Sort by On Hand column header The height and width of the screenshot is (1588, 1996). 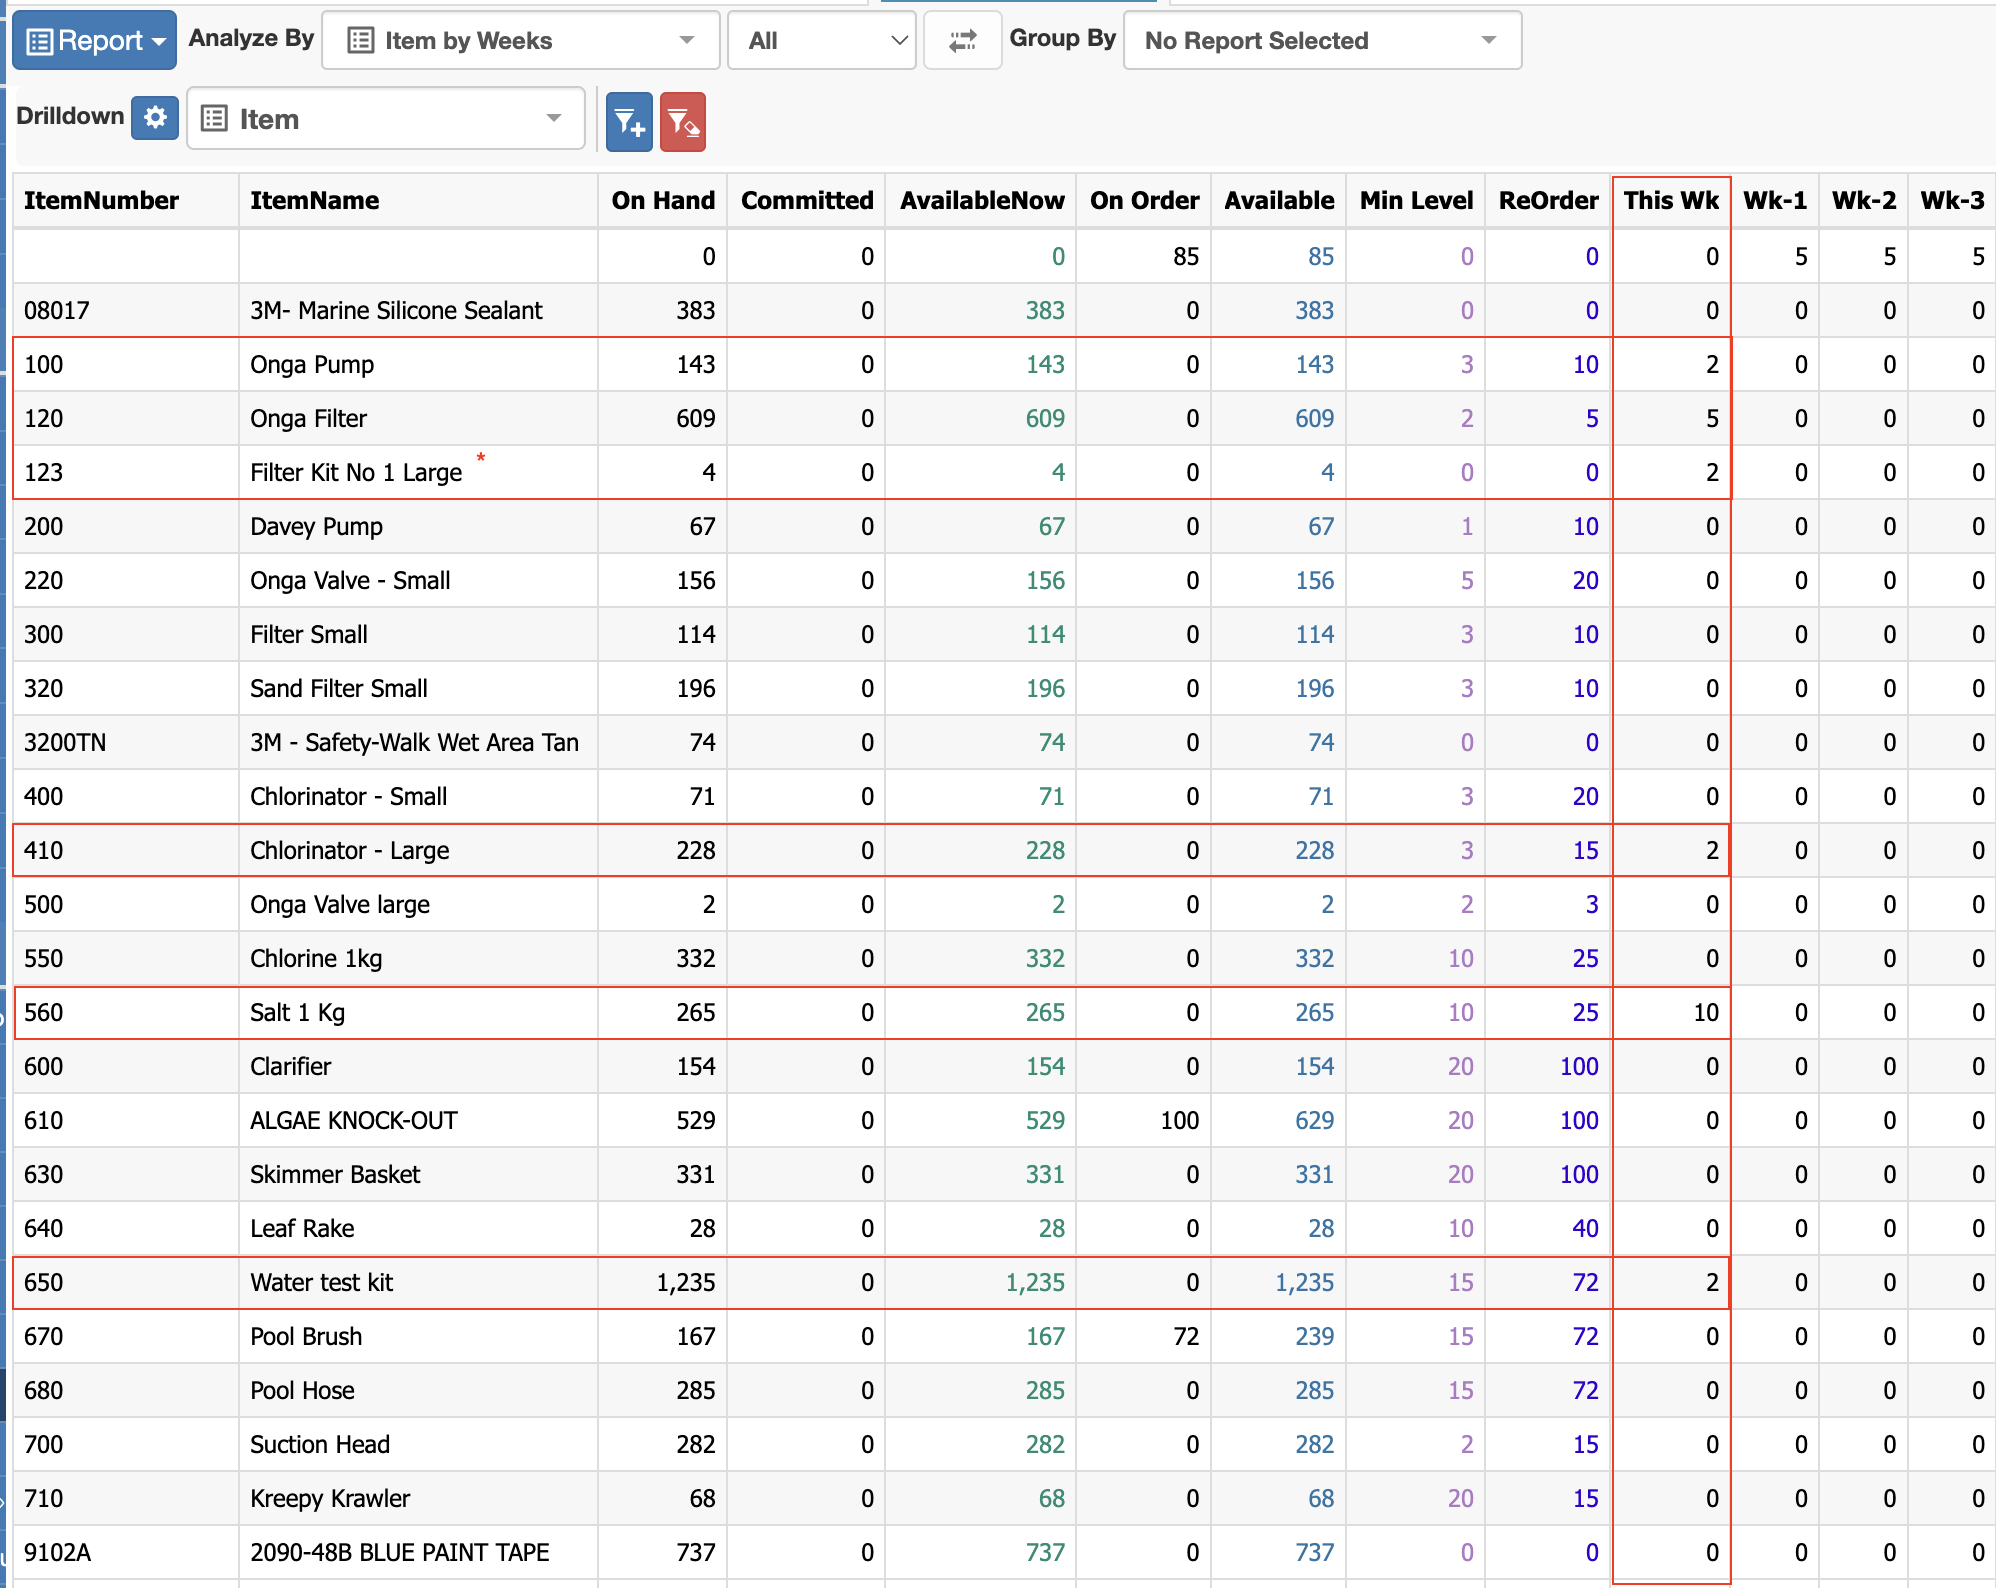click(x=664, y=200)
